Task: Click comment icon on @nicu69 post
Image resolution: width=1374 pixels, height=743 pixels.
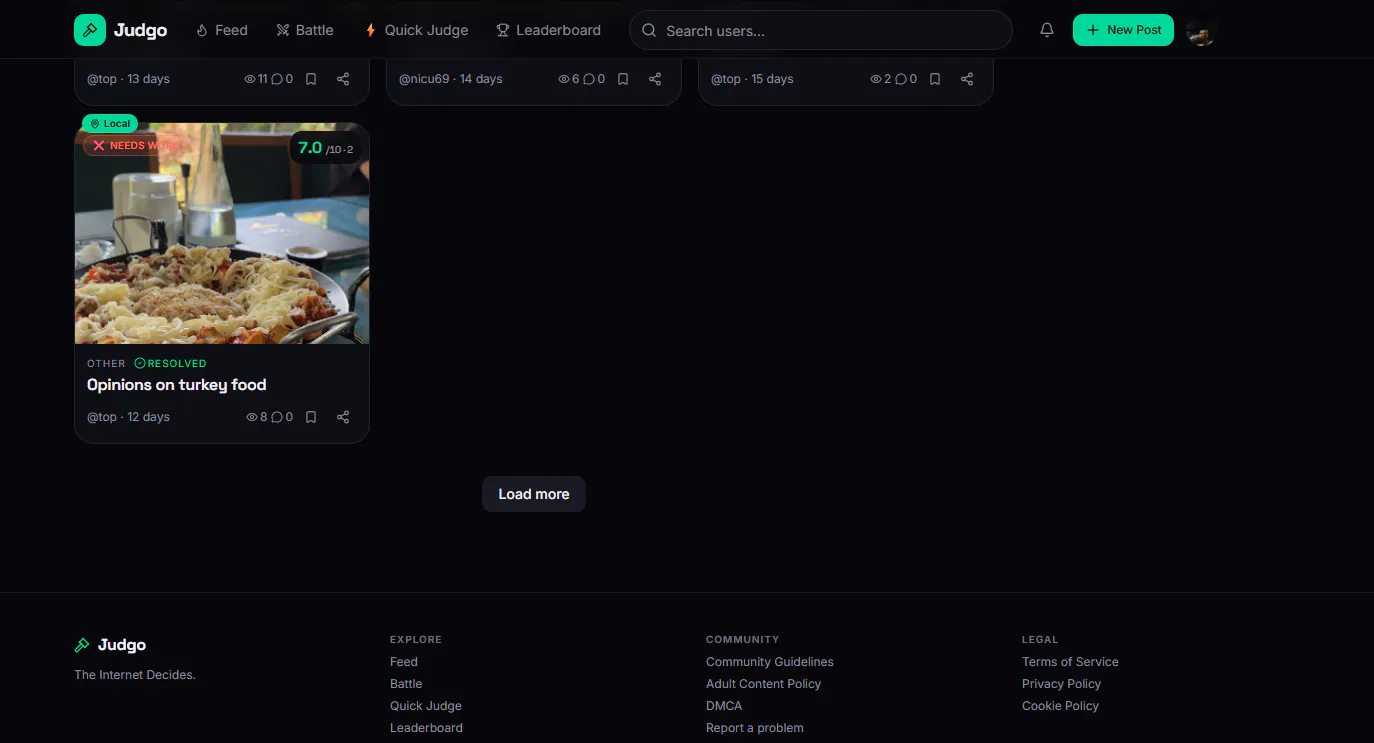Action: [589, 79]
